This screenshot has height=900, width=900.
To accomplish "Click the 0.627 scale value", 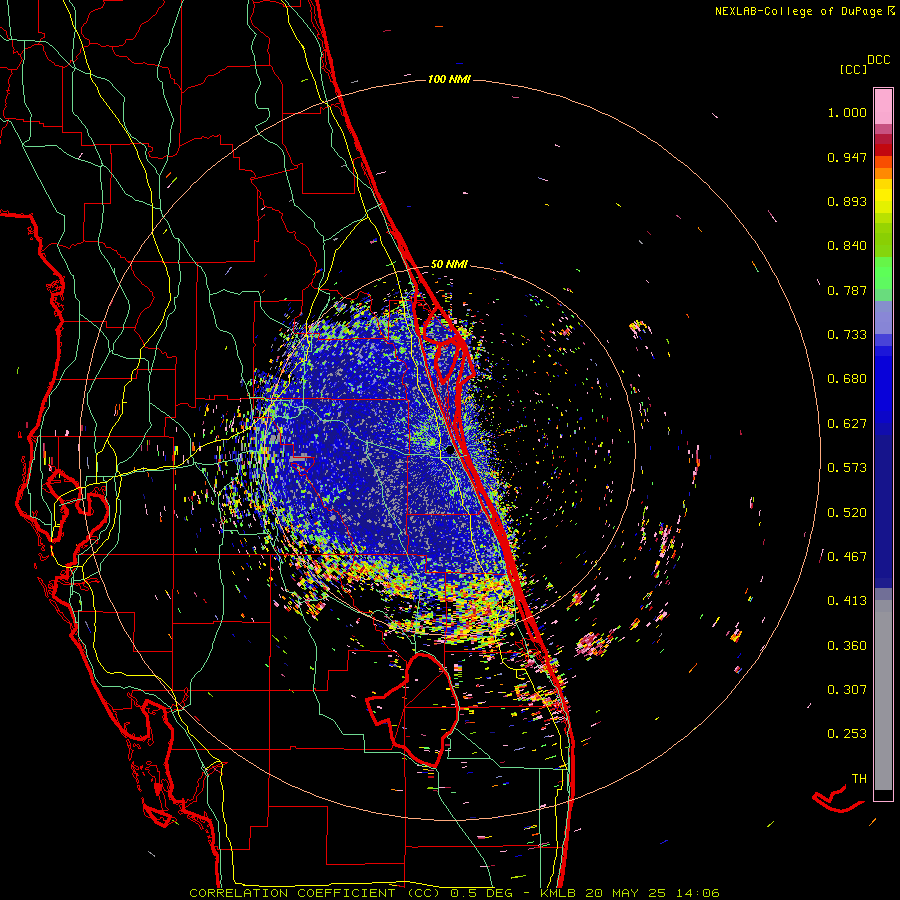I will click(x=847, y=424).
